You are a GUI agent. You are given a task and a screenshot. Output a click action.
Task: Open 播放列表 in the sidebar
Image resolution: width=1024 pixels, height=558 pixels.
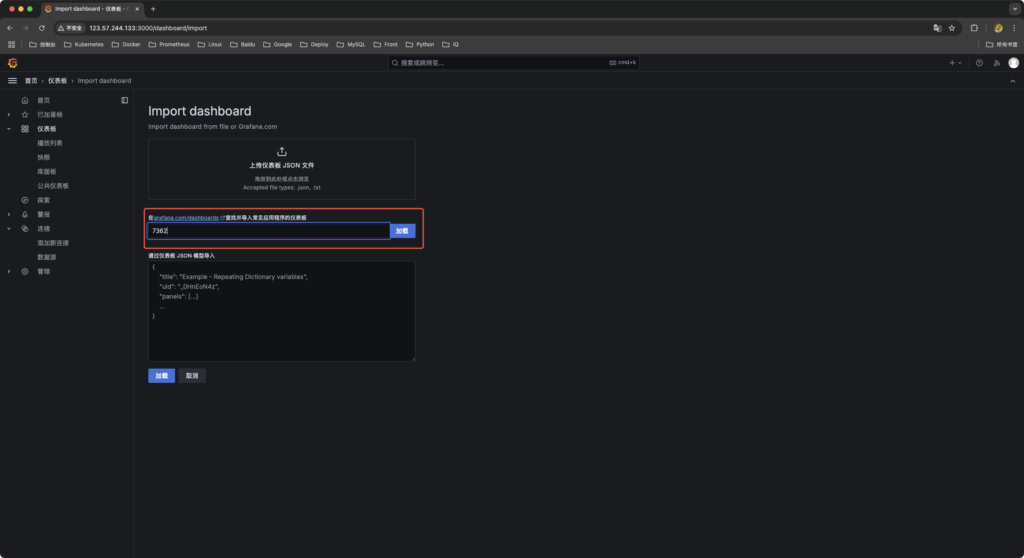coord(50,143)
